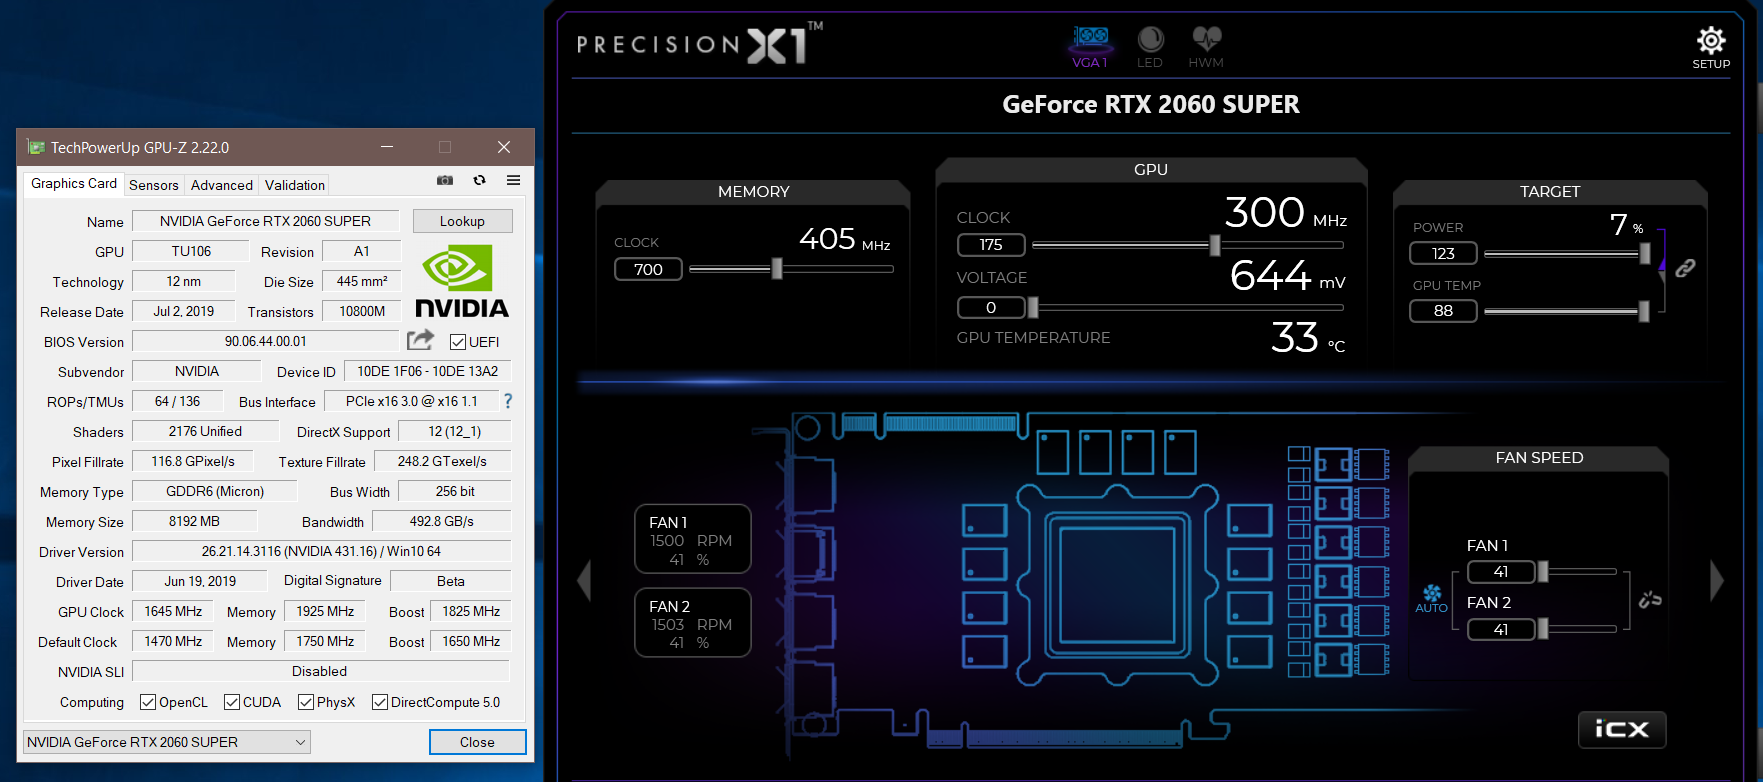Toggle the UEFI checkbox
1763x782 pixels.
pyautogui.click(x=458, y=342)
